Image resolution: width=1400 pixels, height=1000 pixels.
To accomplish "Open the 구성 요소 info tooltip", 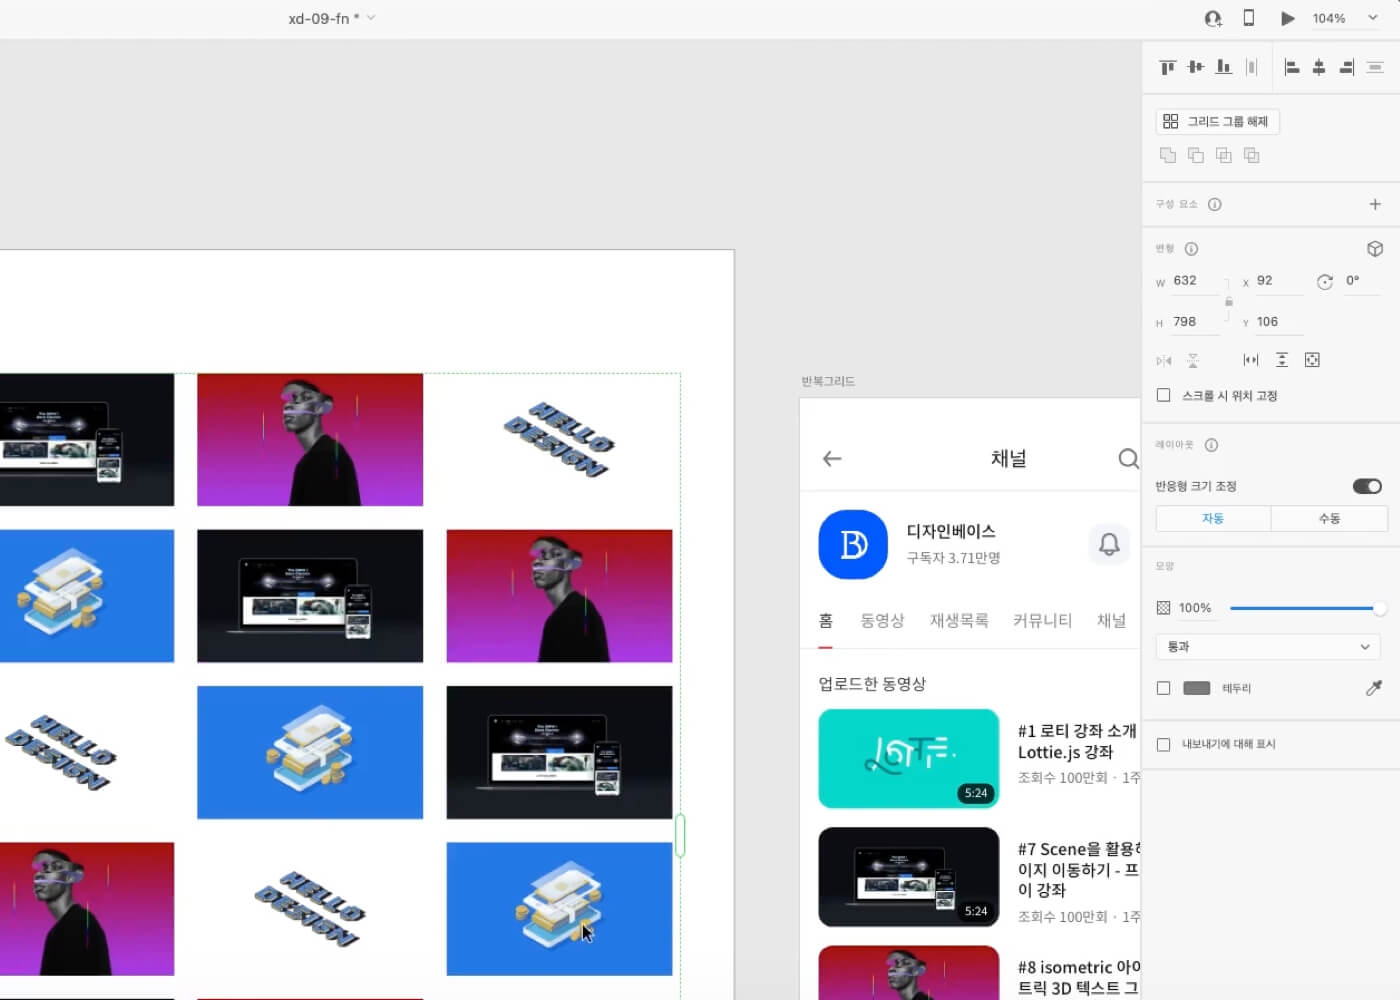I will [1215, 204].
